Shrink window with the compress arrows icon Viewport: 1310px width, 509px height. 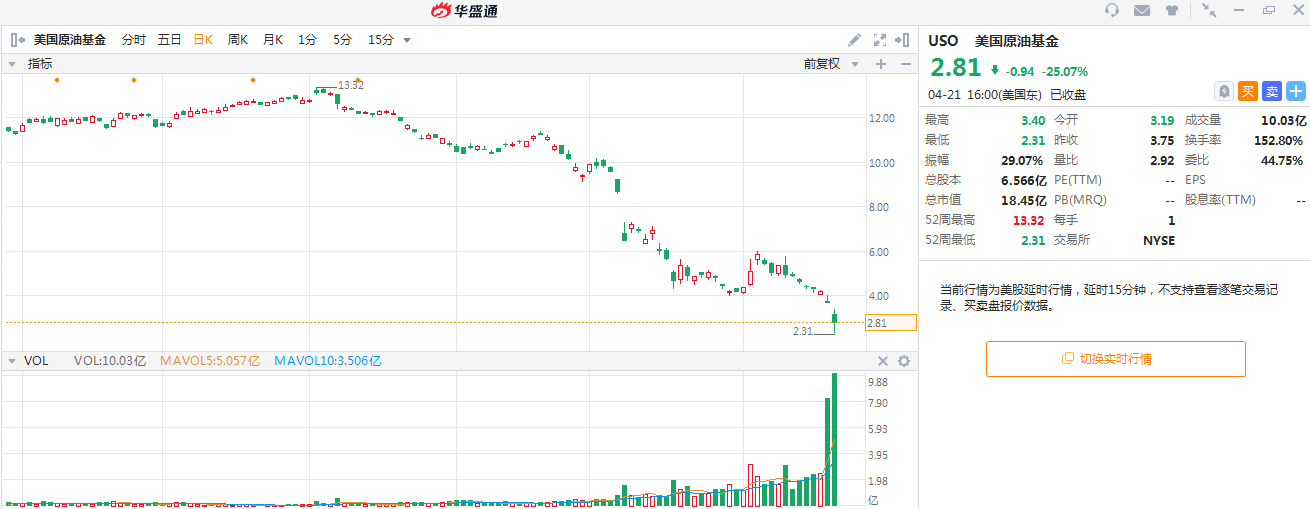pos(1210,10)
